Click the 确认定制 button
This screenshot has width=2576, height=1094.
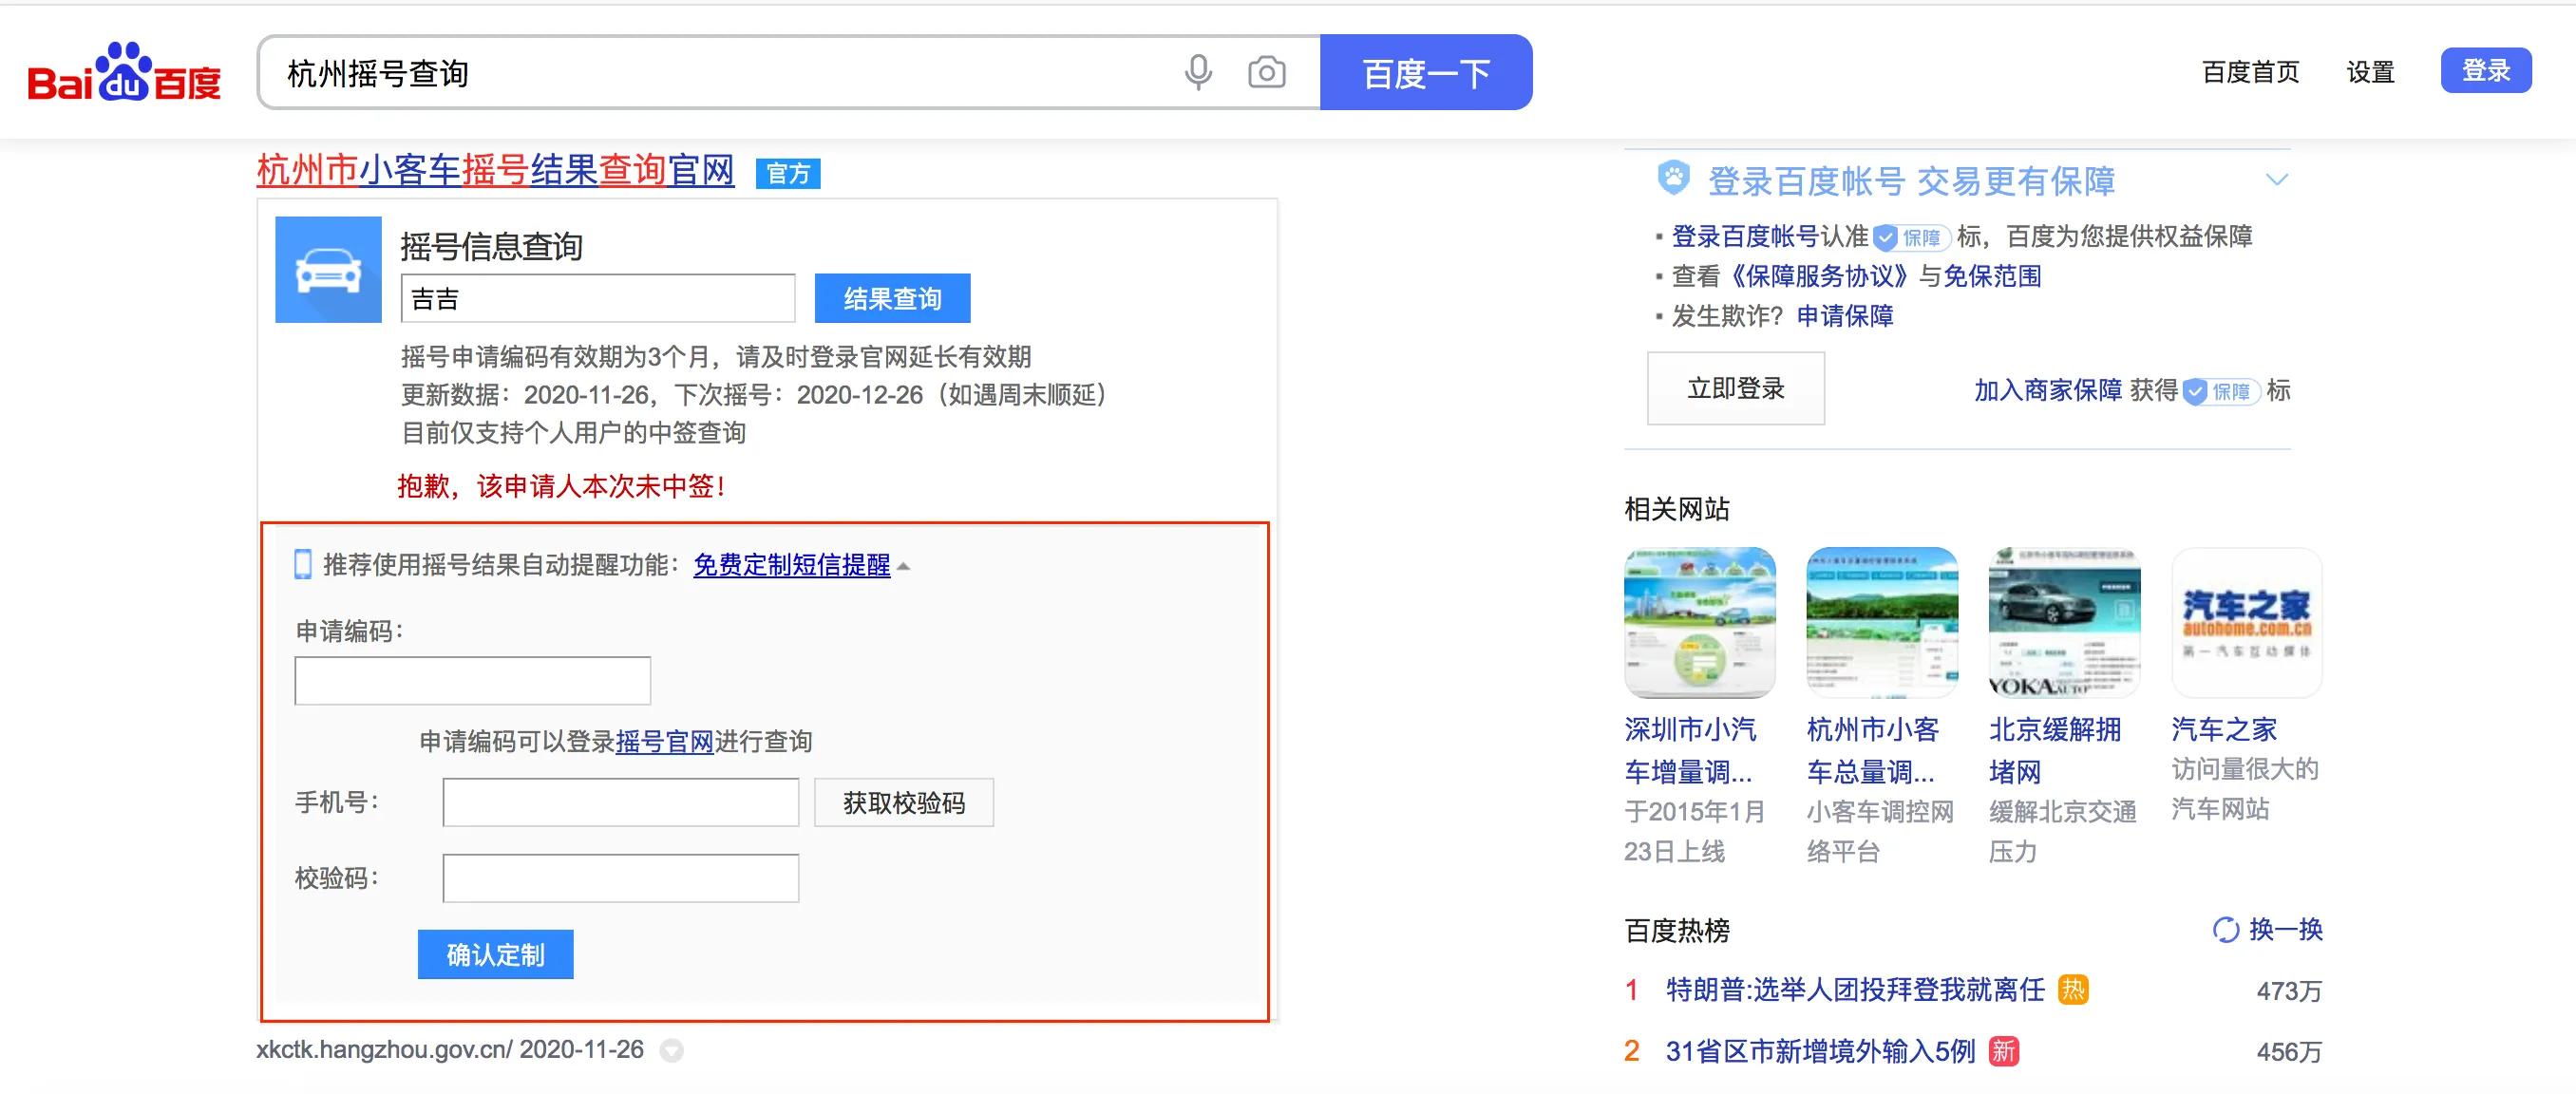pyautogui.click(x=495, y=954)
